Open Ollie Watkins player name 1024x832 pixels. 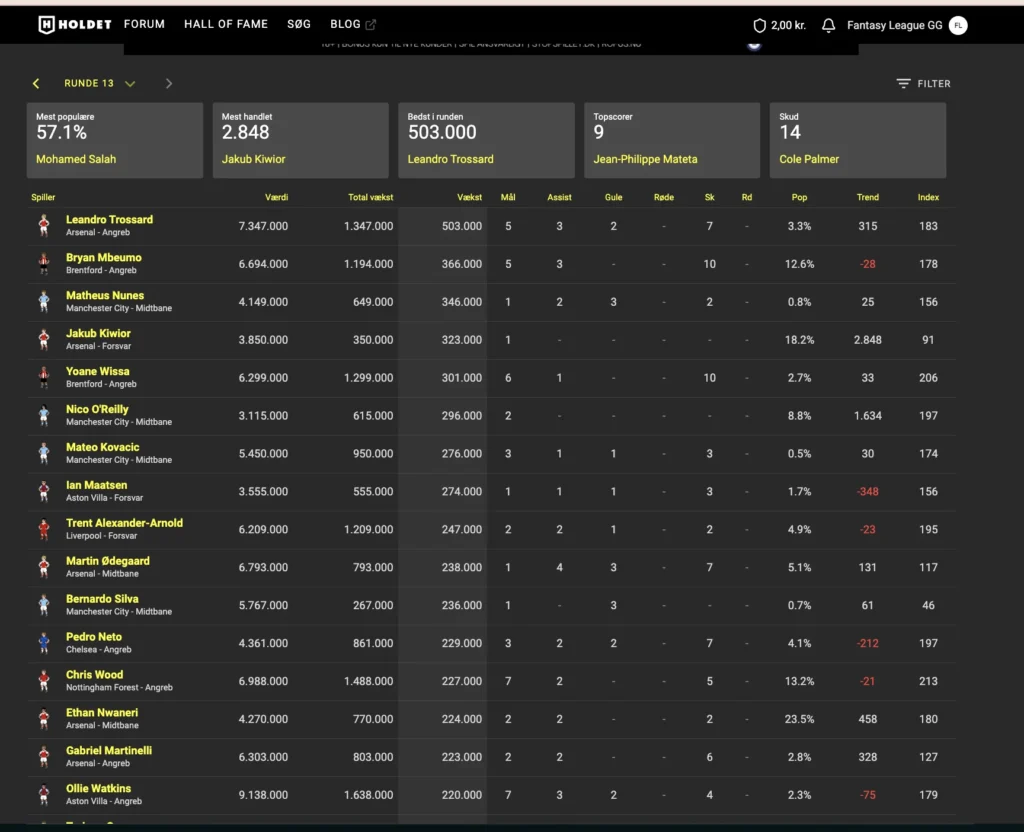(98, 788)
